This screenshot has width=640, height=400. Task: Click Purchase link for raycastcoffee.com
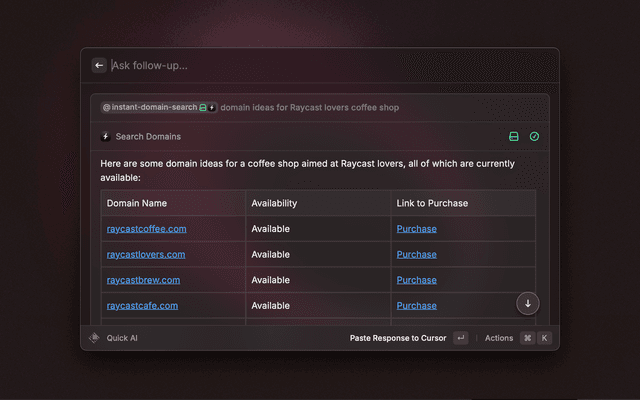point(416,229)
